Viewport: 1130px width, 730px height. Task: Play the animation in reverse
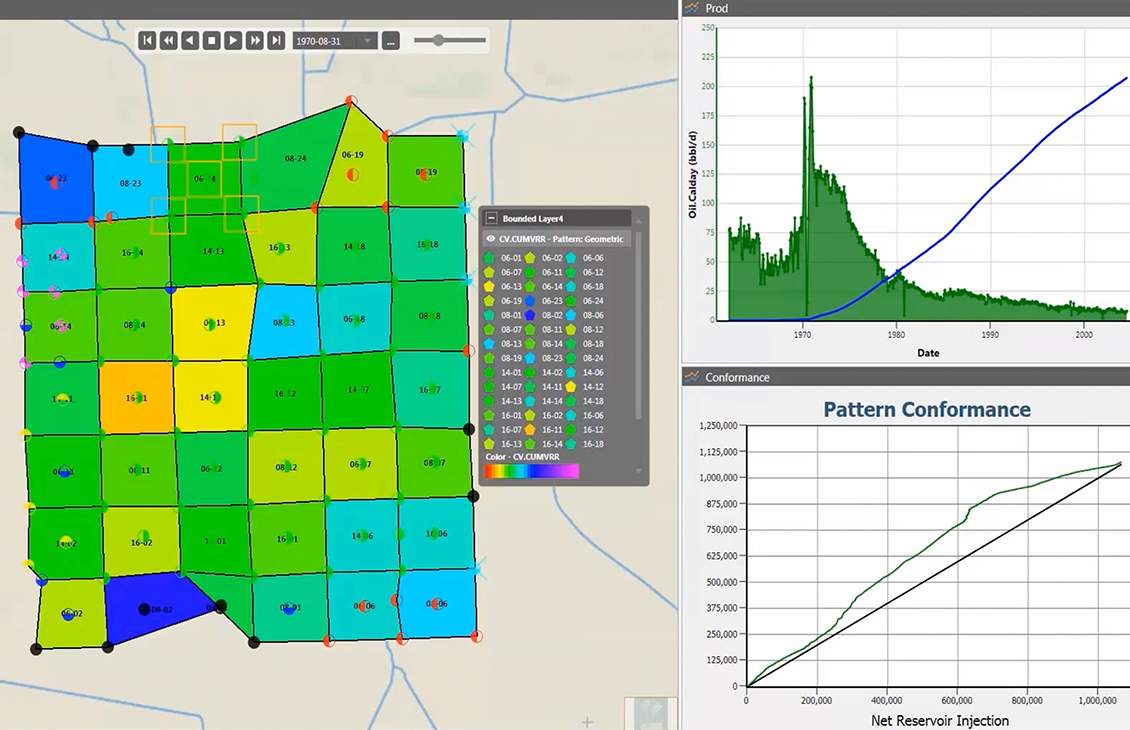(x=190, y=40)
